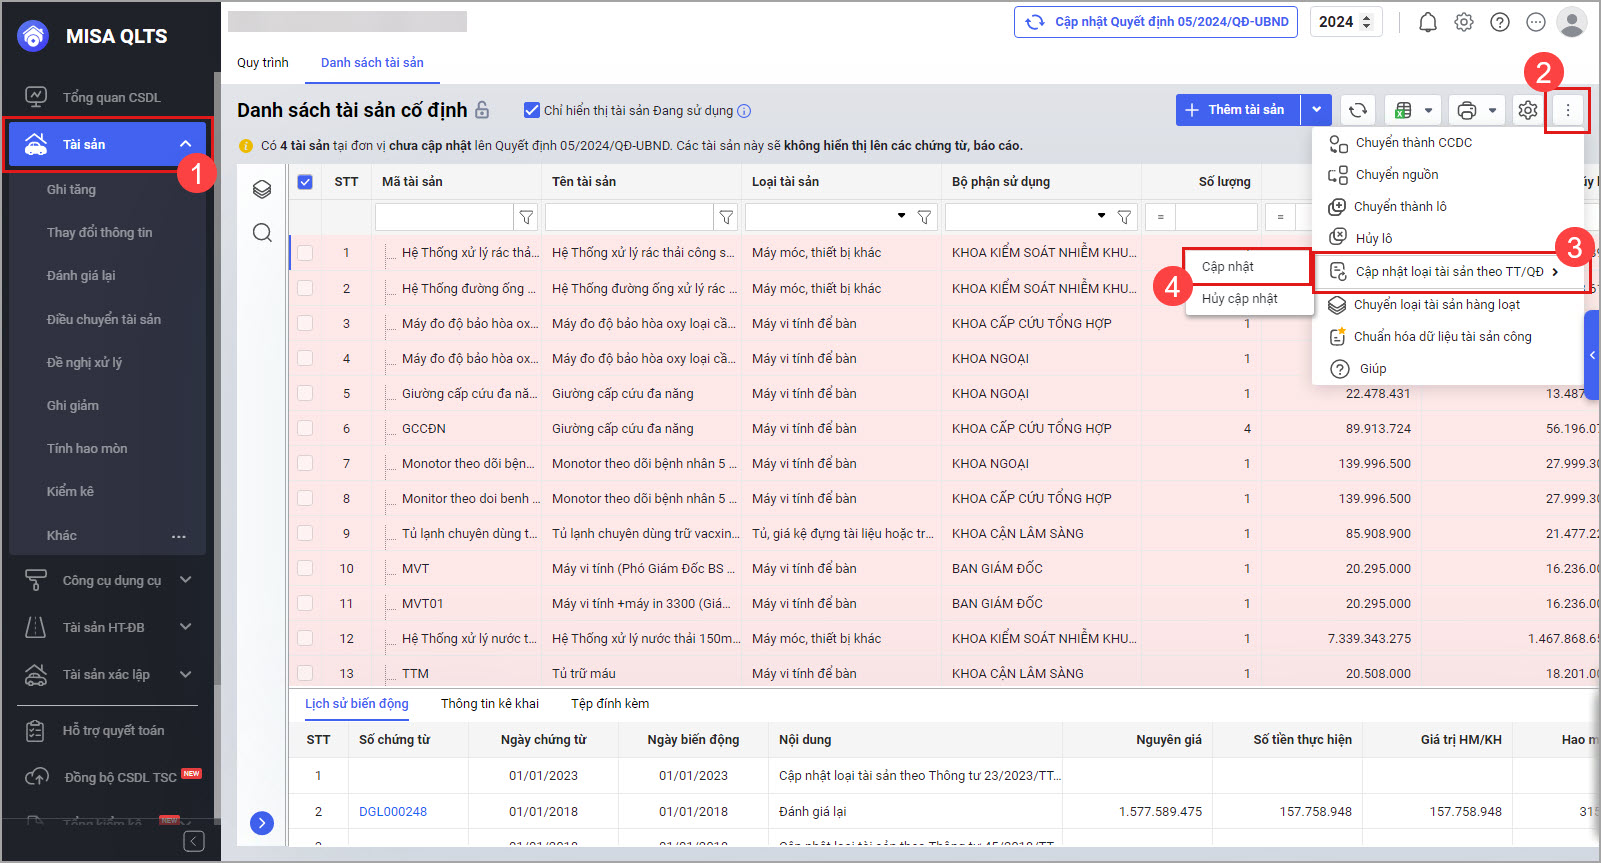Expand the Tài sản HT-ĐB section
This screenshot has width=1601, height=863.
pos(185,627)
